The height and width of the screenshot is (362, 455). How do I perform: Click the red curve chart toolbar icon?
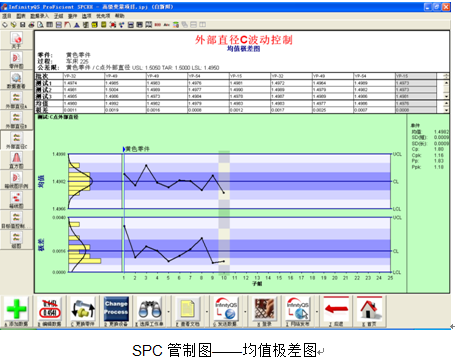(x=68, y=25)
